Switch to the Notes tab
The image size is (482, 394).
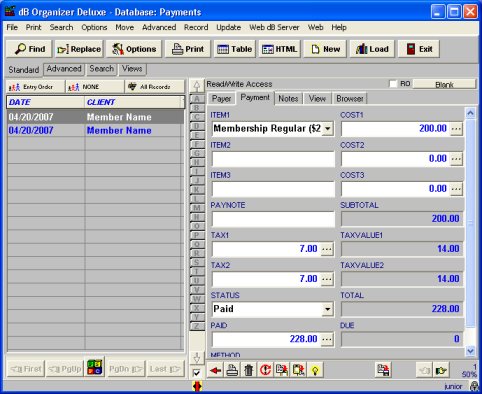point(288,99)
